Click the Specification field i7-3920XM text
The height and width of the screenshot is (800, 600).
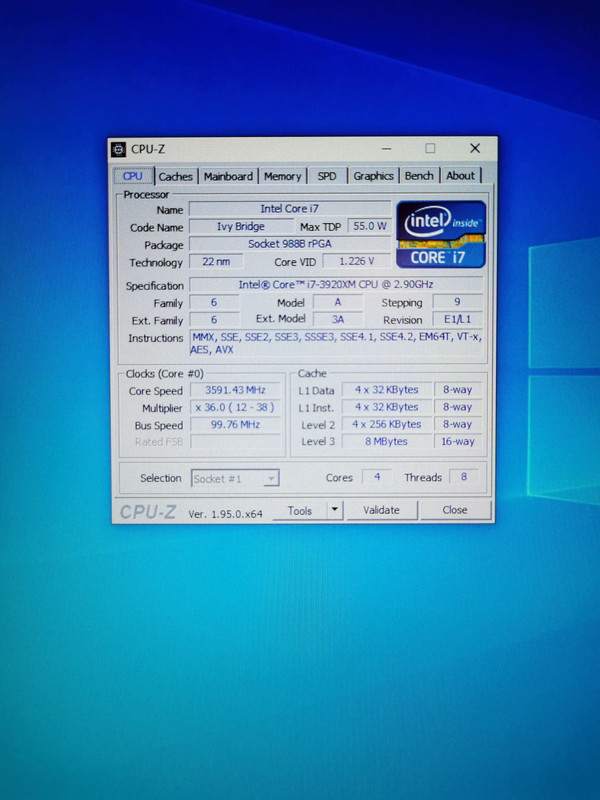click(336, 285)
